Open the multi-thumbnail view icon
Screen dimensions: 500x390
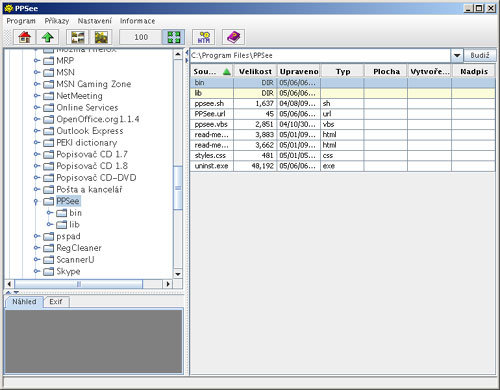point(78,37)
